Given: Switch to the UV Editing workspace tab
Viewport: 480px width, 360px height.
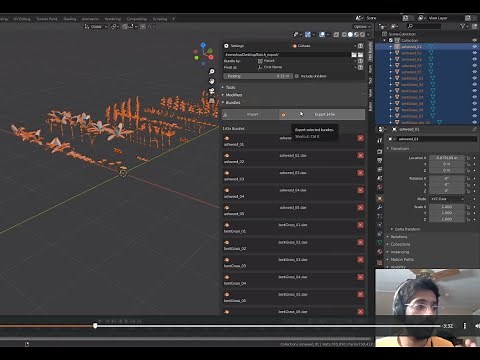Looking at the screenshot, I should pos(22,19).
